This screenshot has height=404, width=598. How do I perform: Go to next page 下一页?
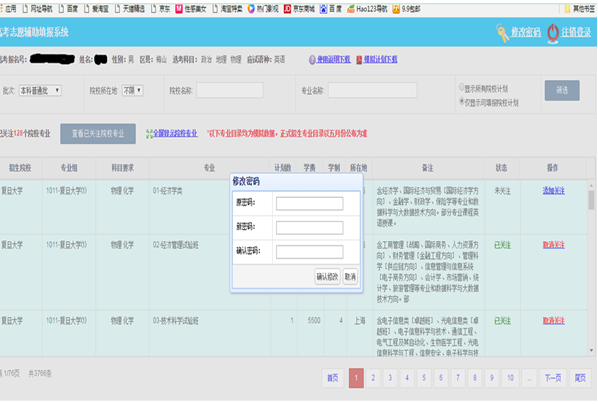pyautogui.click(x=553, y=378)
